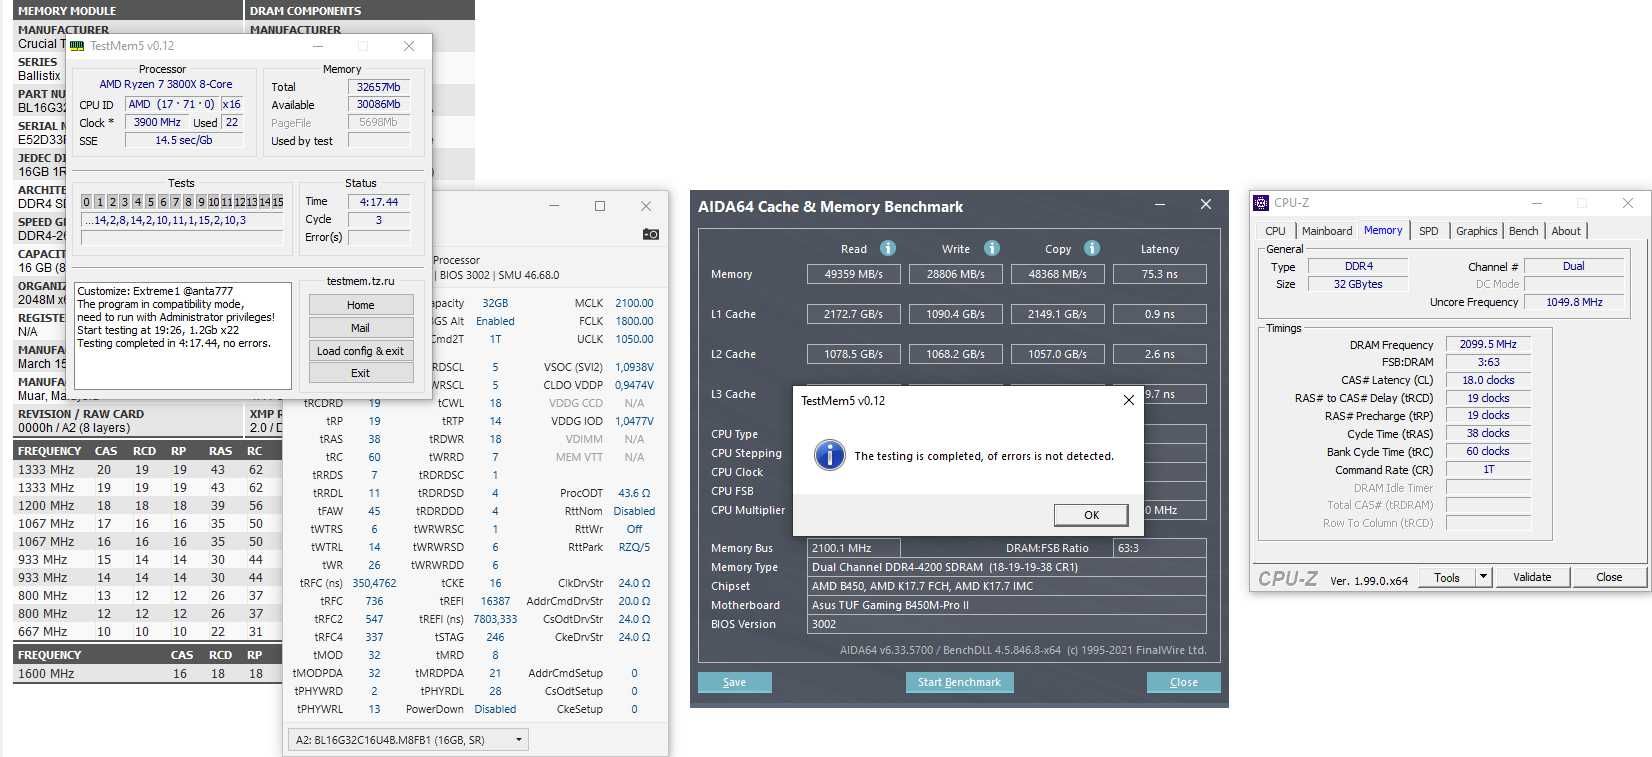
Task: Open the SPD tab in CPU-Z
Action: coord(1428,231)
